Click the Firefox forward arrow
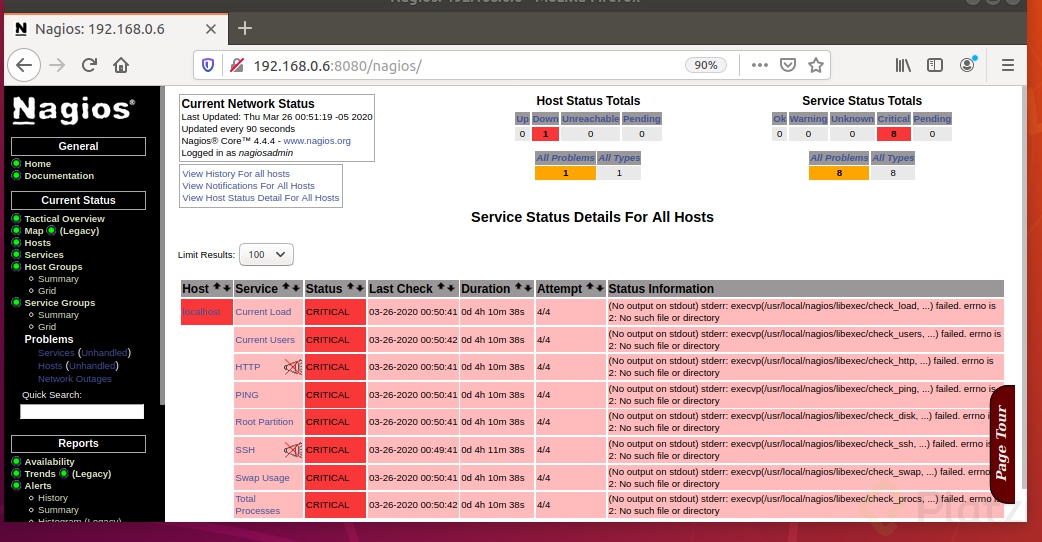 [x=57, y=65]
